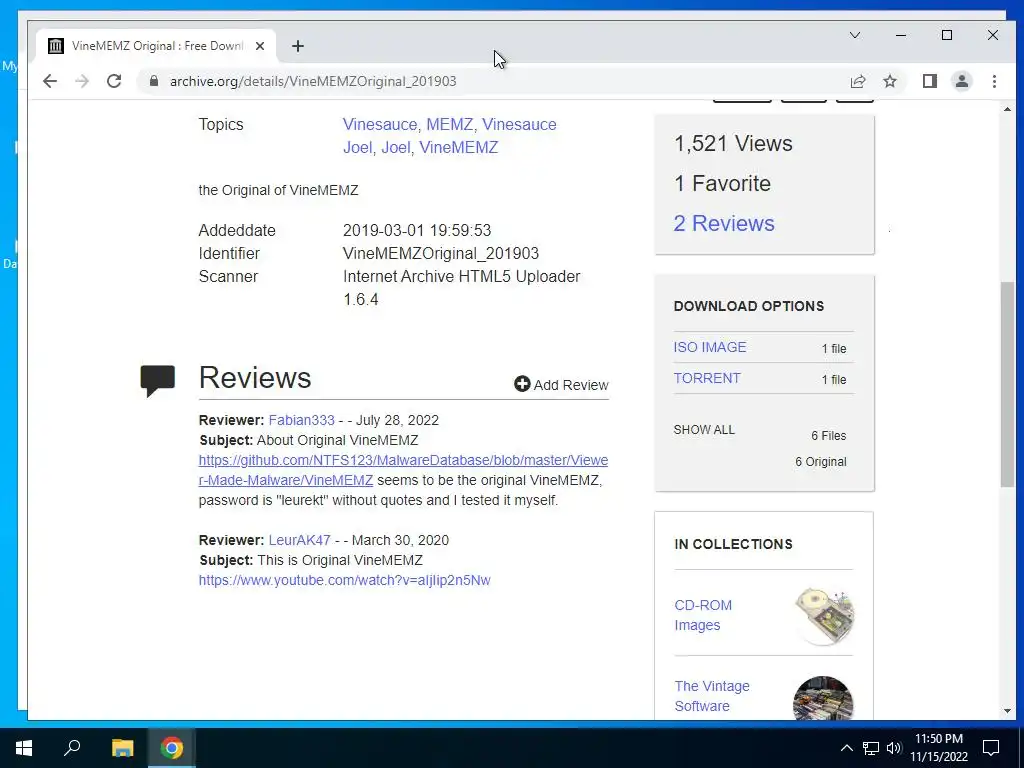Open the taskbar clock and date
The image size is (1024, 768).
coord(938,748)
